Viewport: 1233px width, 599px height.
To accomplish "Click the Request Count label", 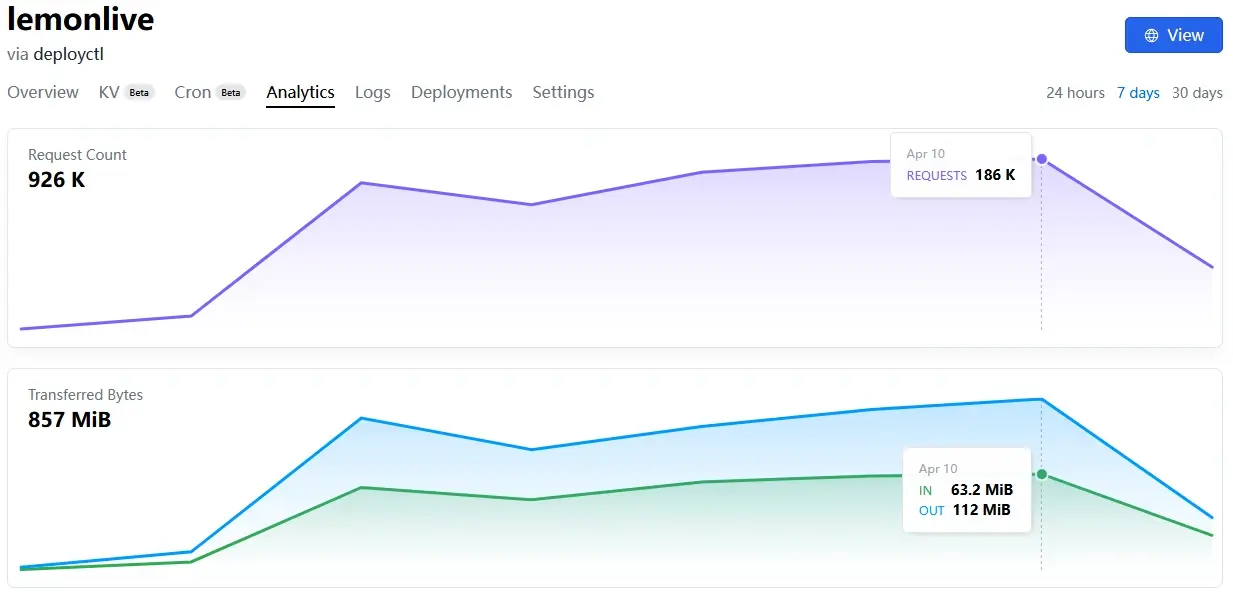I will pos(77,155).
